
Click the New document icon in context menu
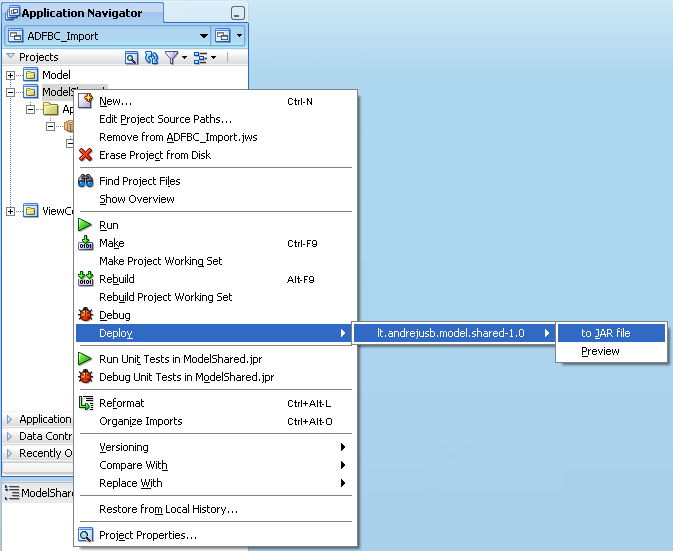pos(85,101)
